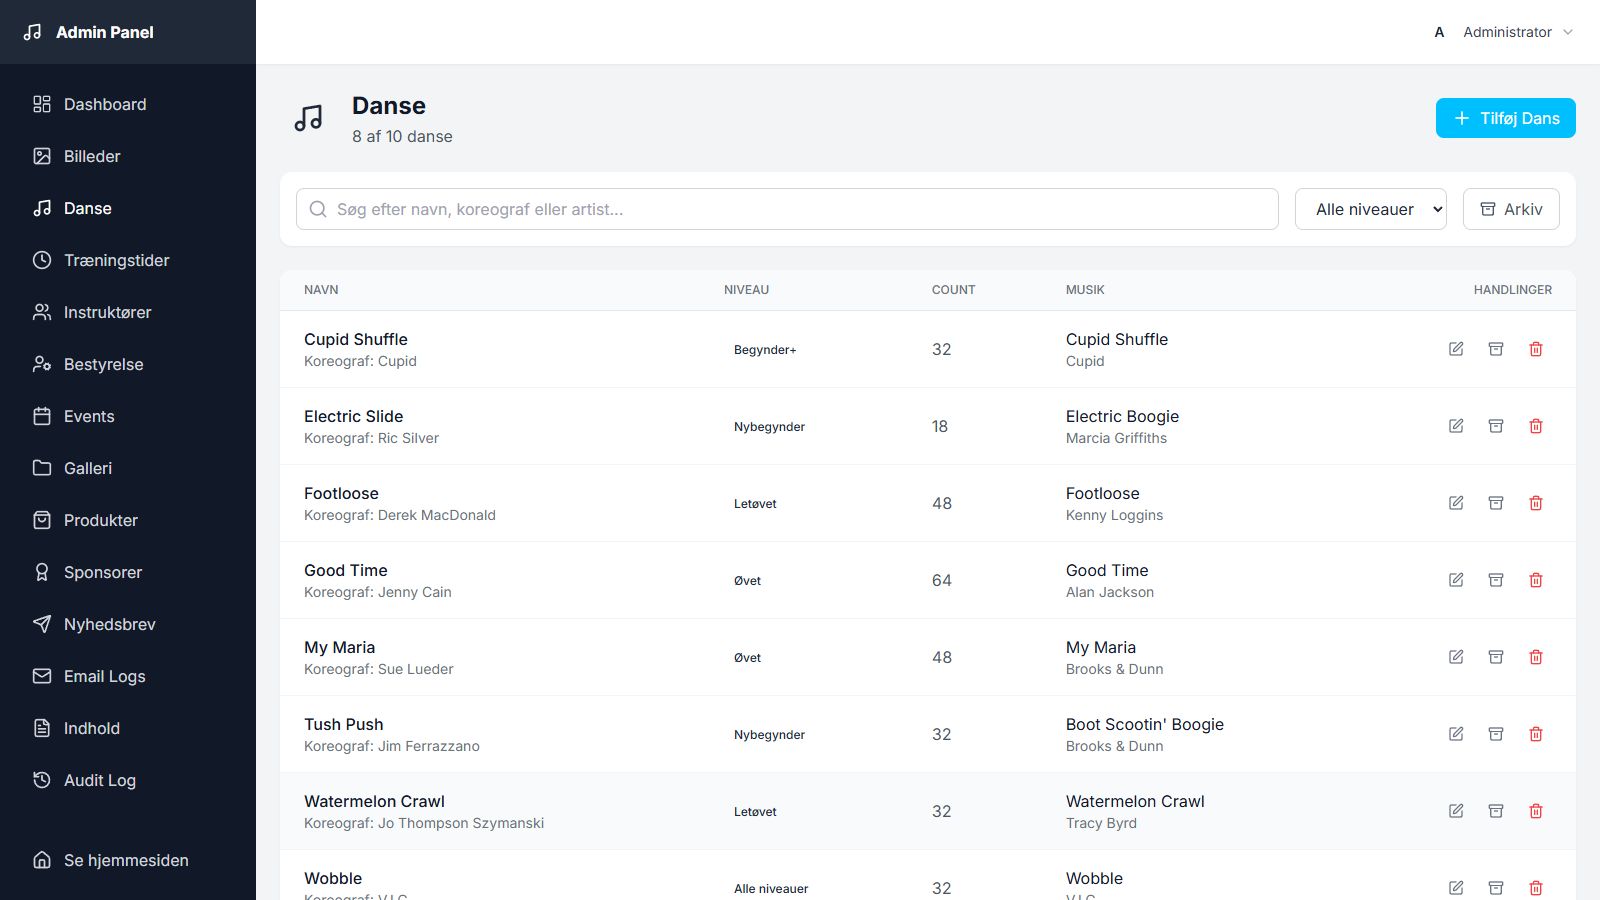Delete the Electric Slide dance

click(1536, 426)
